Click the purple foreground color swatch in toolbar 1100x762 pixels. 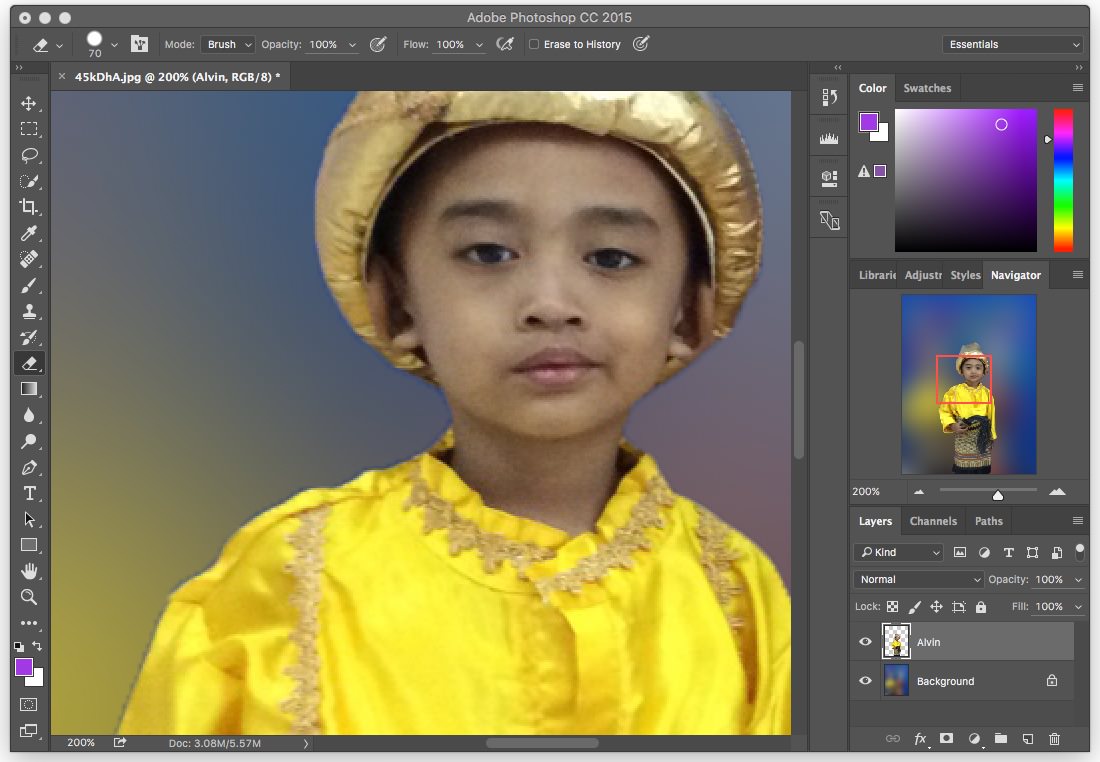(x=24, y=667)
